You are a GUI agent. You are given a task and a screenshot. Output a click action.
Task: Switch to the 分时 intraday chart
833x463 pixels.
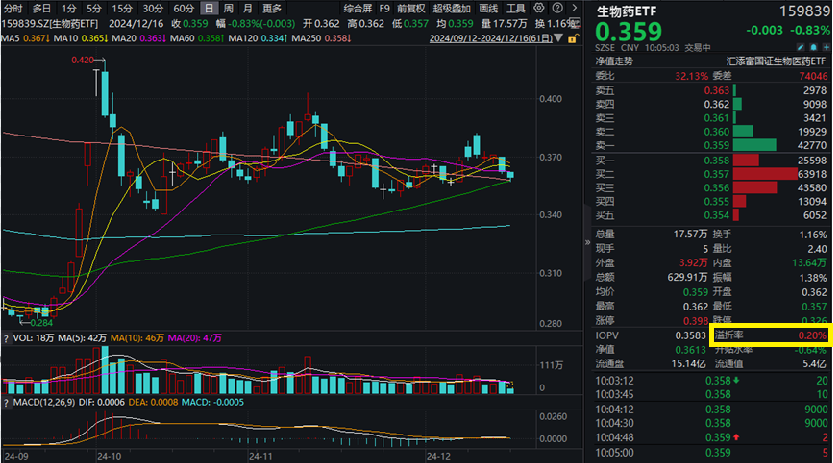coord(13,8)
